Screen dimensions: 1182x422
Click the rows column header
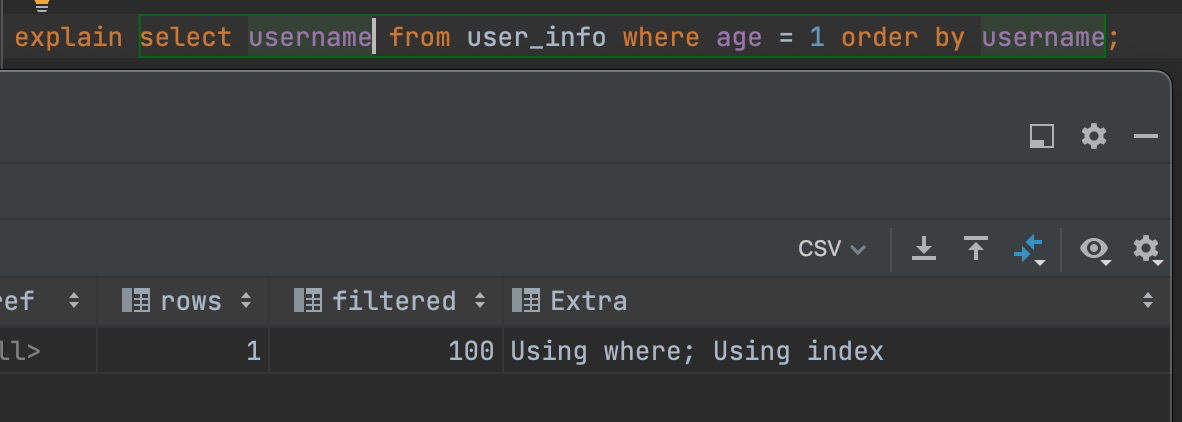tap(190, 300)
